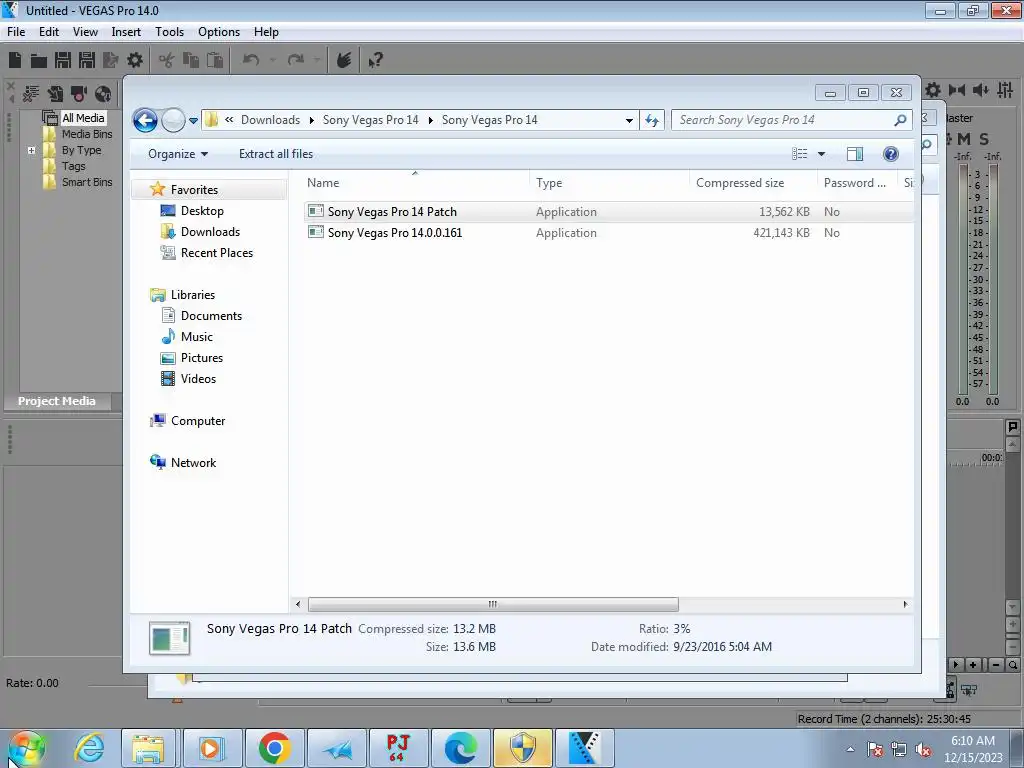Click Google Chrome icon on taskbar
This screenshot has width=1024, height=768.
tap(274, 748)
